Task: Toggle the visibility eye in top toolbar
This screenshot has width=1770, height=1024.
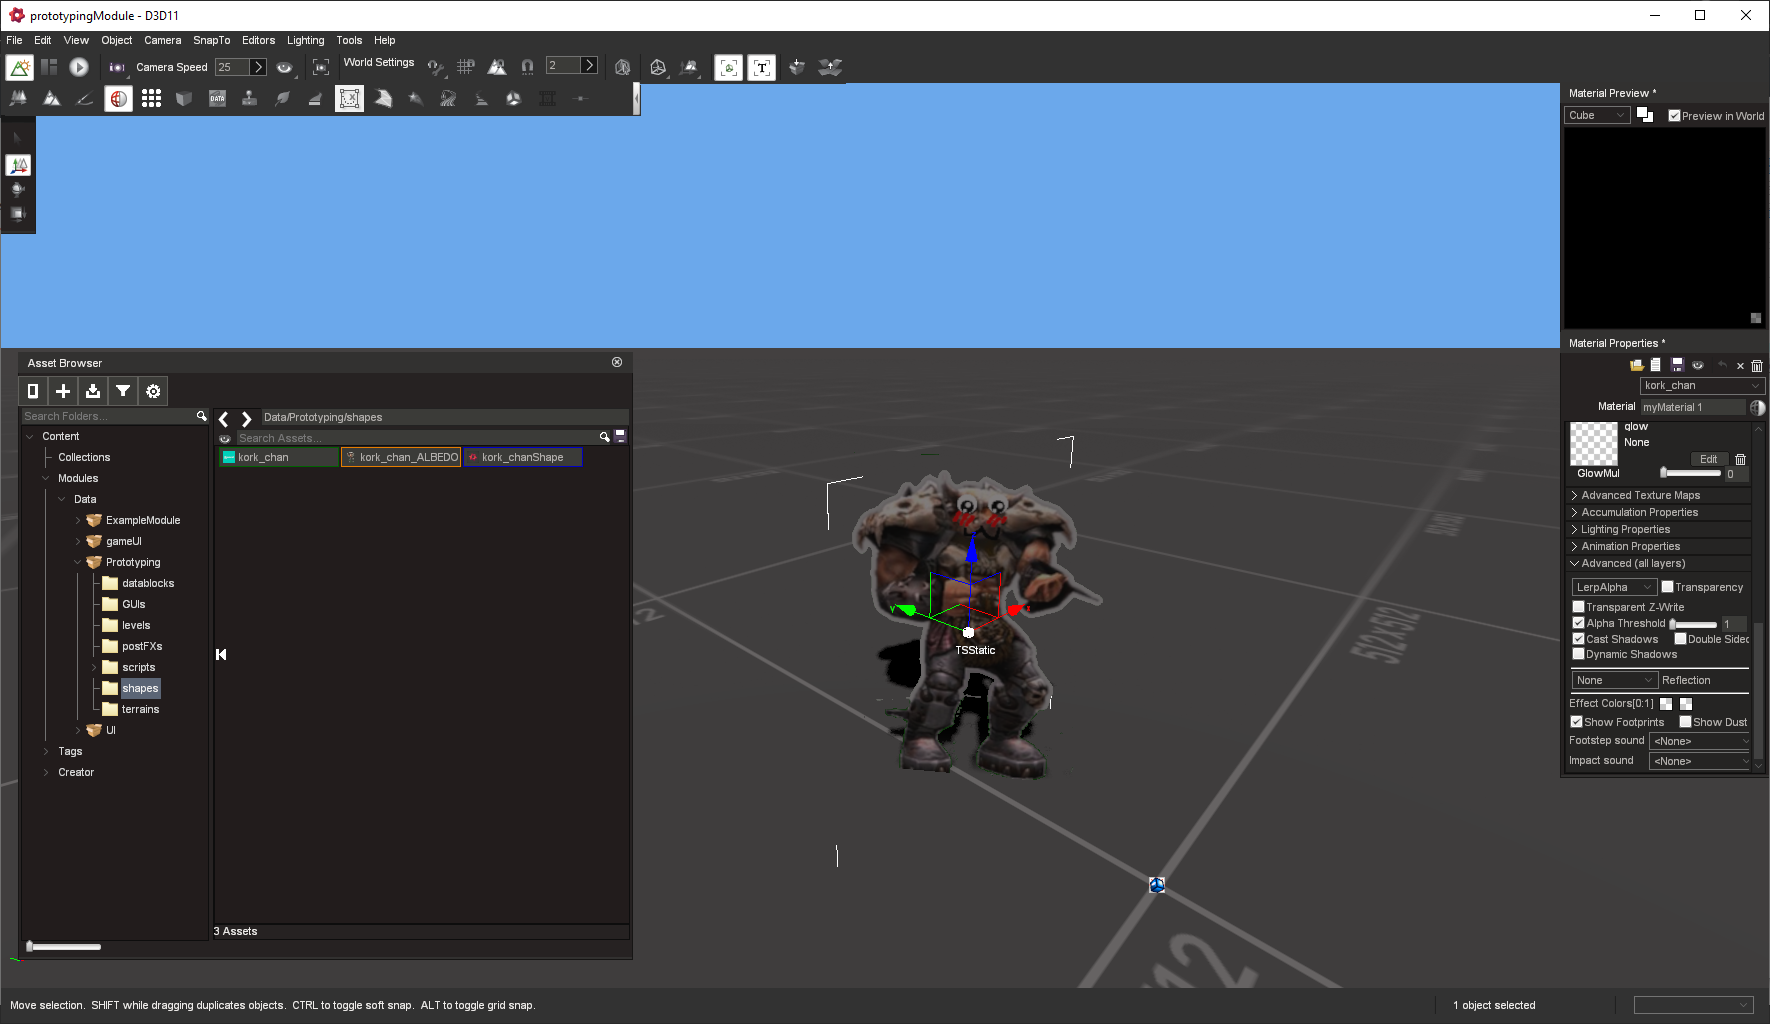Action: point(285,67)
